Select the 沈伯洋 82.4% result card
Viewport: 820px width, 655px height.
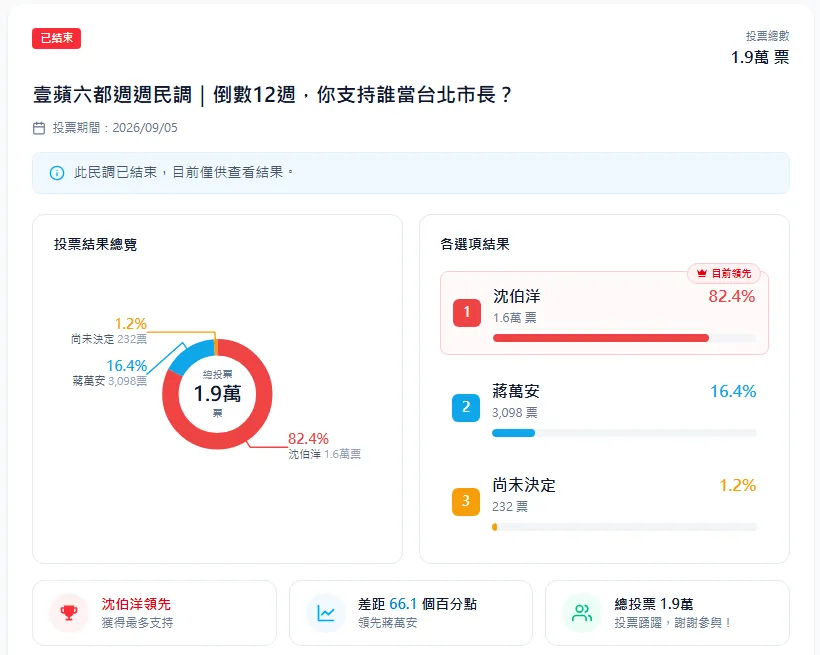pyautogui.click(x=604, y=313)
